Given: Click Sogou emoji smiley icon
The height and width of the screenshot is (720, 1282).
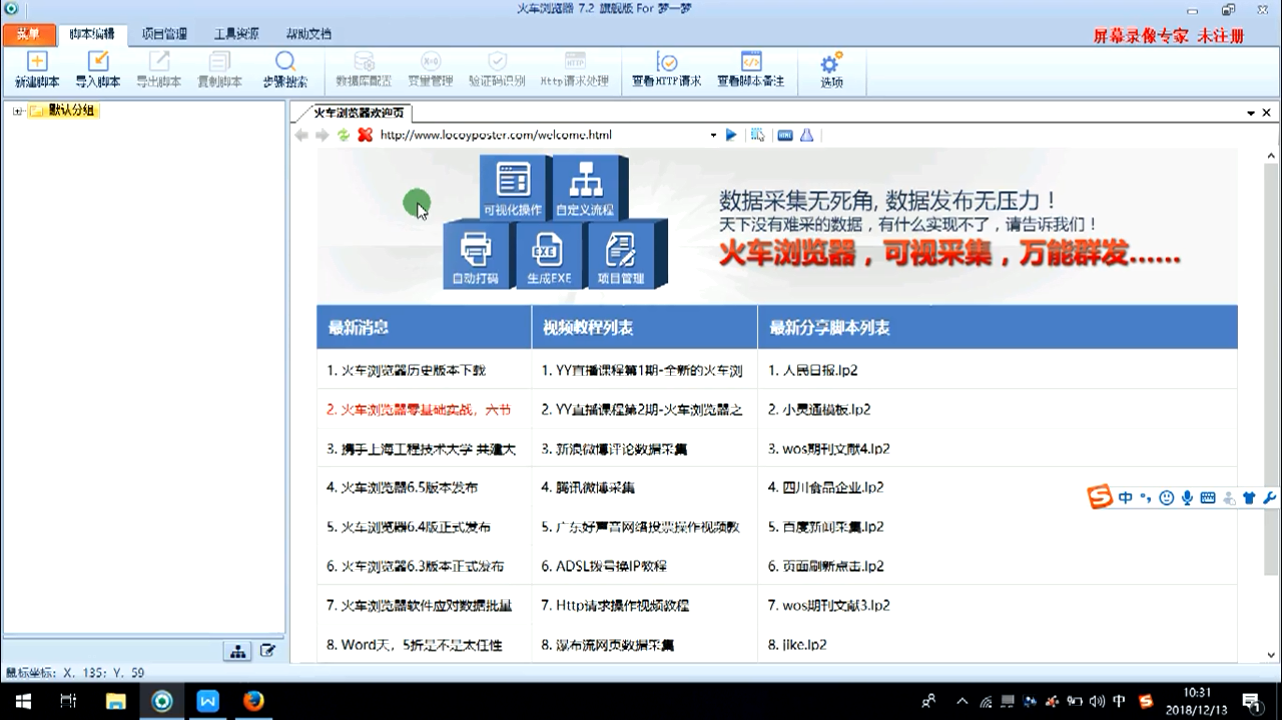Looking at the screenshot, I should pos(1166,498).
